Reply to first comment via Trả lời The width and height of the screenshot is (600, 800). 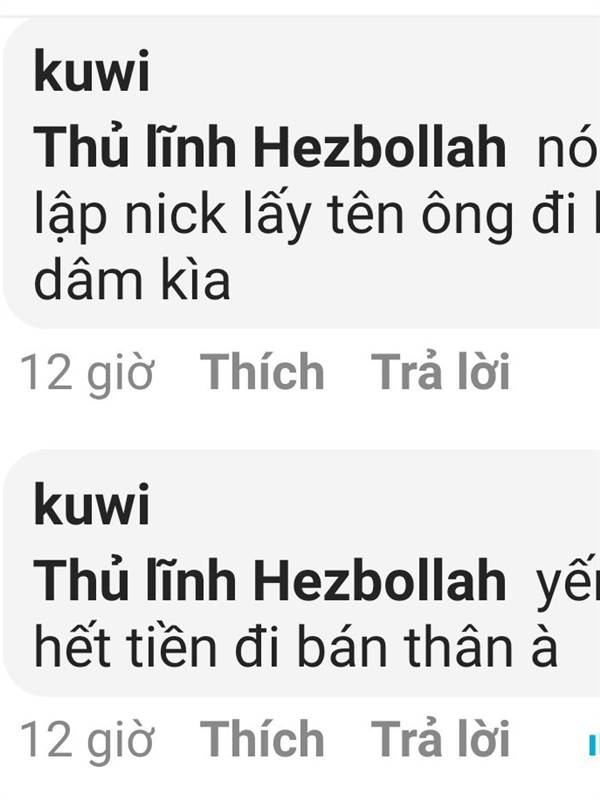(440, 371)
